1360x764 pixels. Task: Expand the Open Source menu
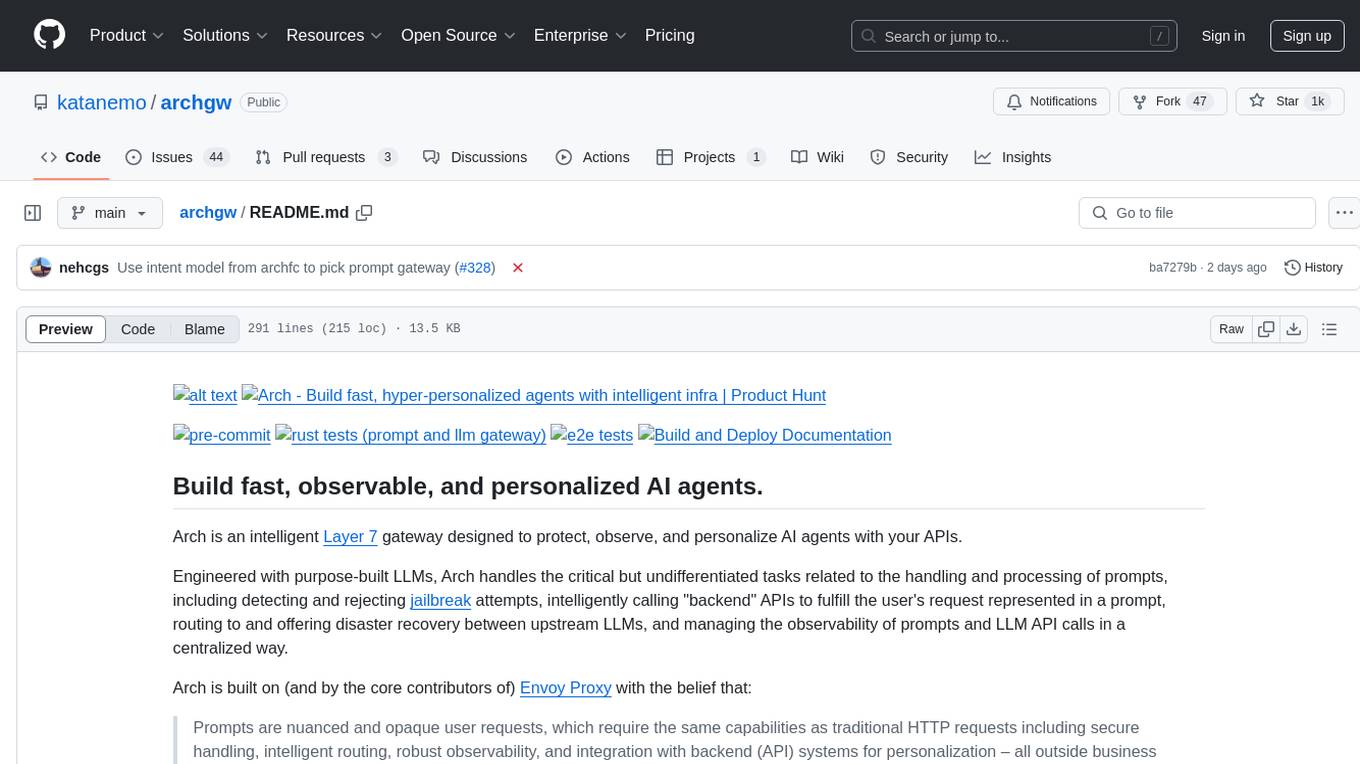pos(458,35)
